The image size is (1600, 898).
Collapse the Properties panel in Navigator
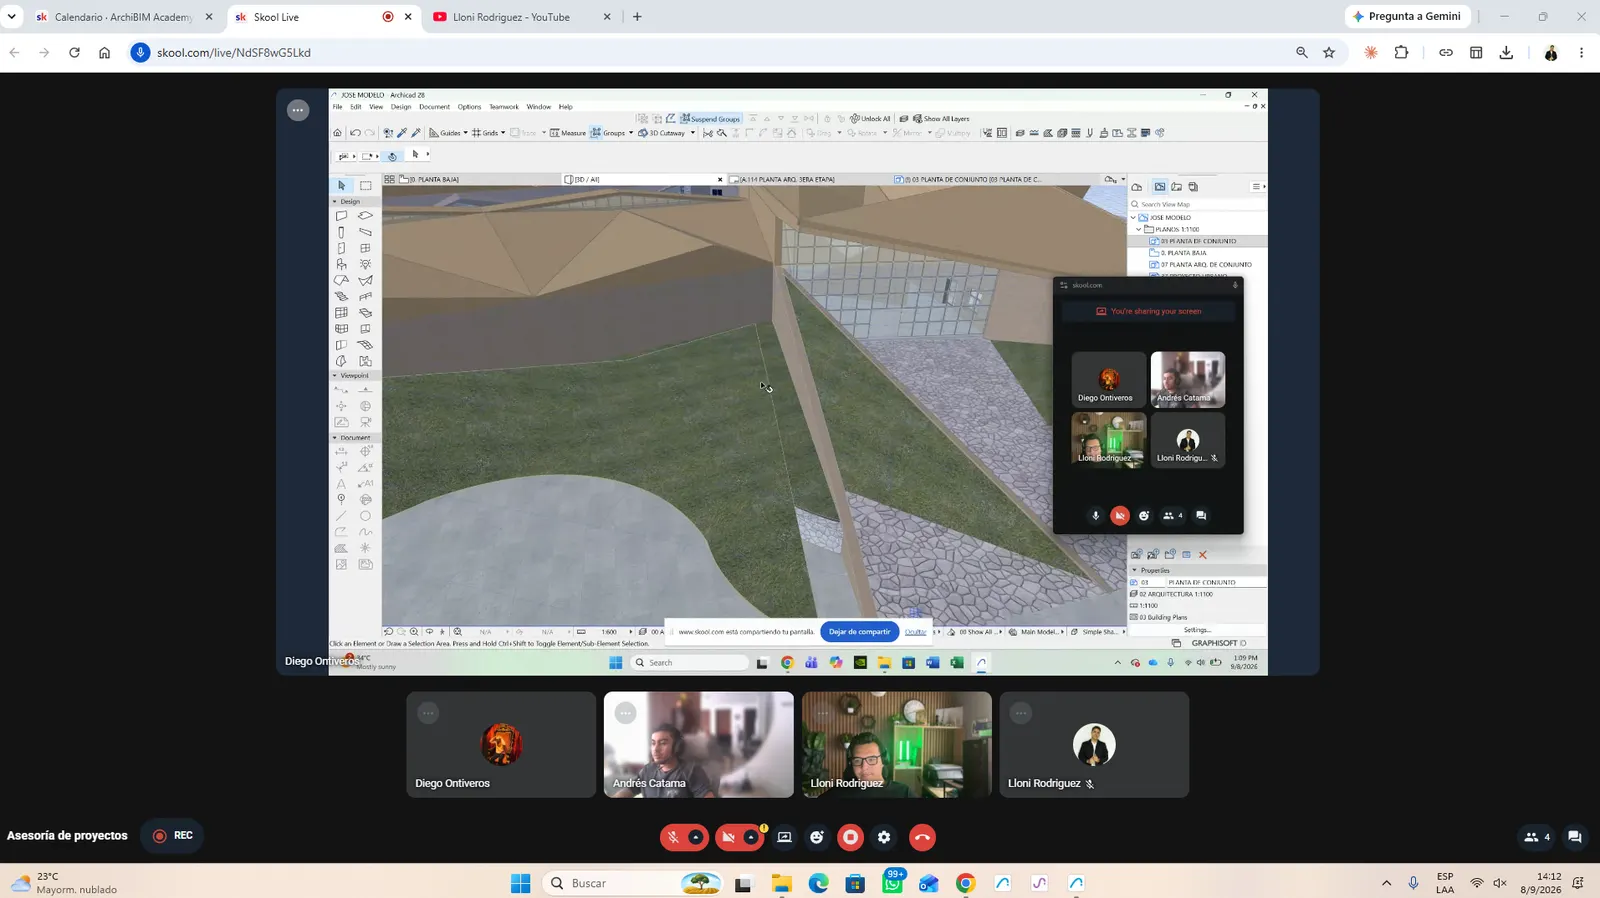pyautogui.click(x=1134, y=570)
